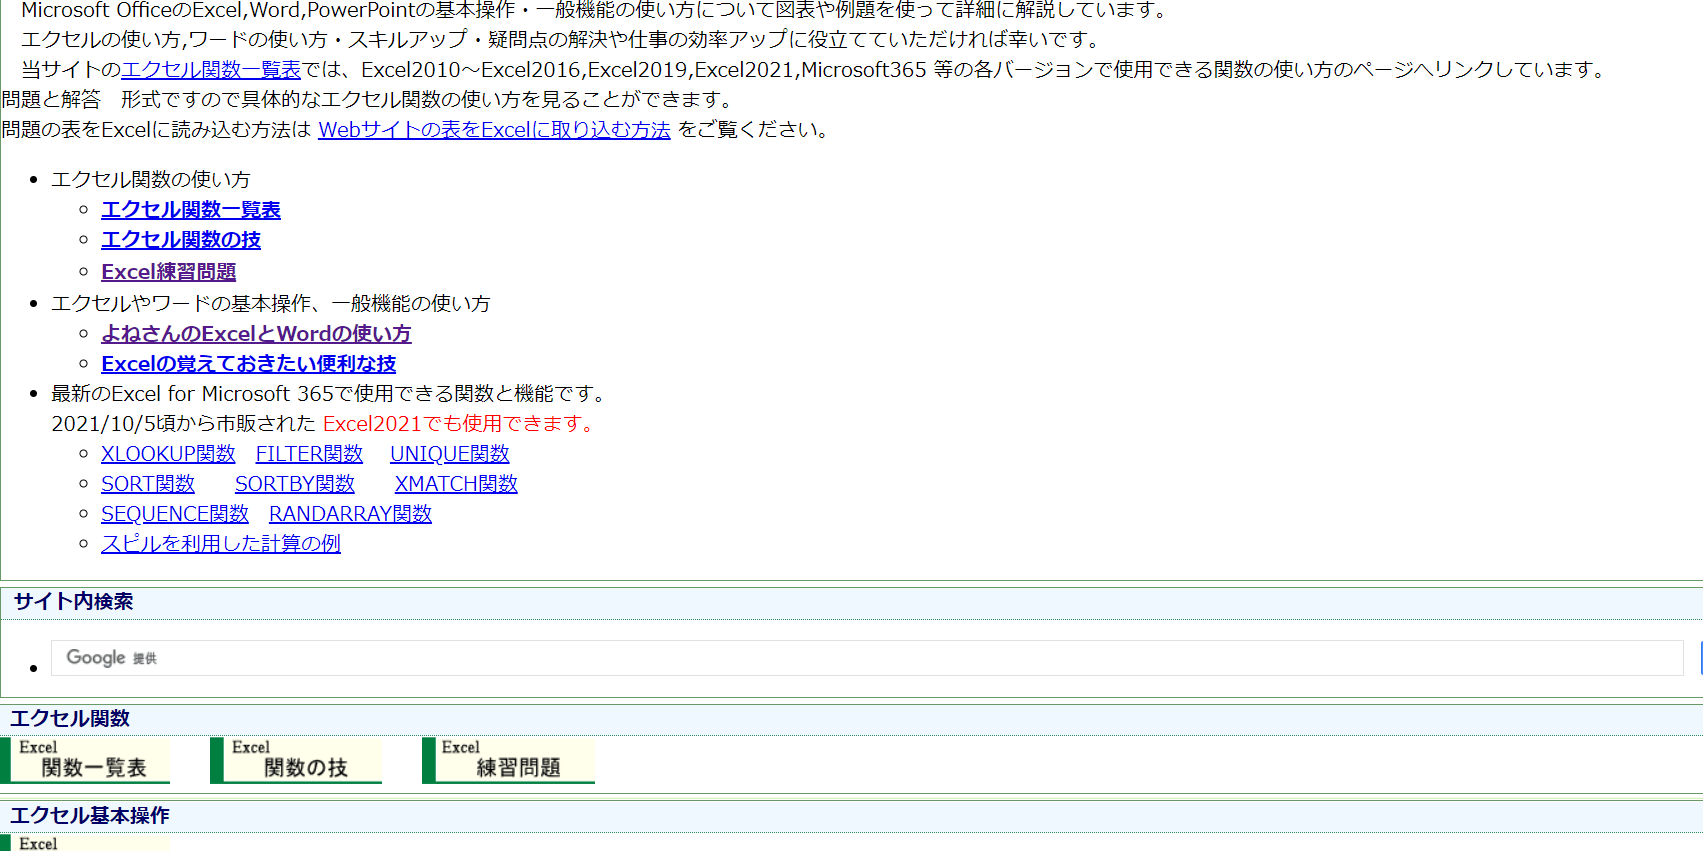Click the red Excel2021でも使用できます text
This screenshot has height=851, width=1703.
[460, 424]
